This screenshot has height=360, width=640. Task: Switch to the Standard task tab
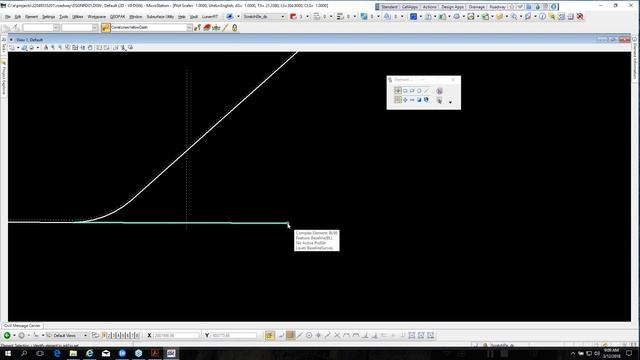[x=389, y=7]
